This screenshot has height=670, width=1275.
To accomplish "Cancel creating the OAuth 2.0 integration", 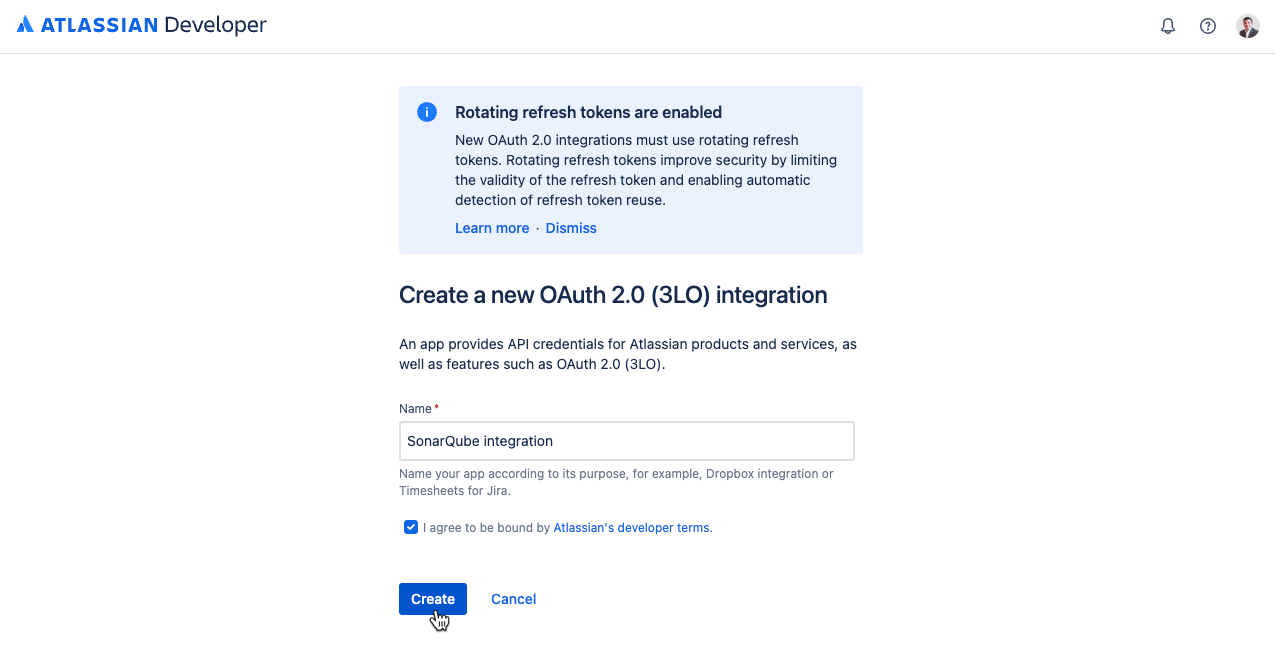I will (513, 598).
